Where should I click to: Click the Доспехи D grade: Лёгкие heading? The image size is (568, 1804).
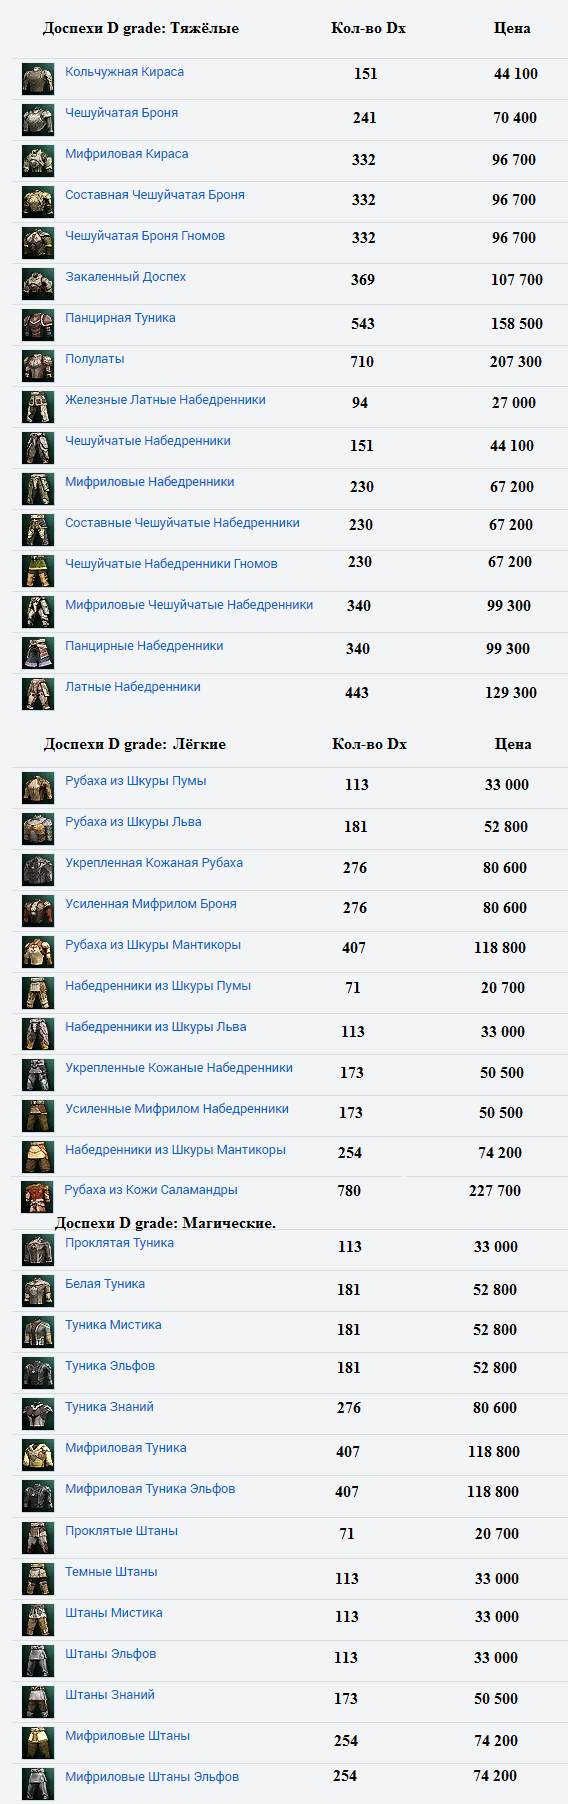135,744
